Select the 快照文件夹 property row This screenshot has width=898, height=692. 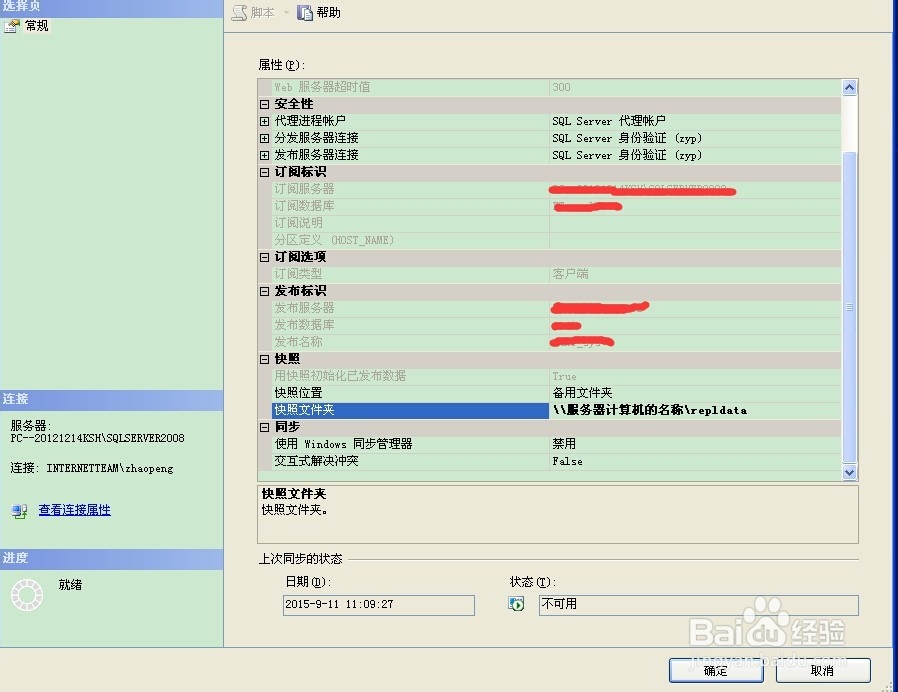[557, 410]
